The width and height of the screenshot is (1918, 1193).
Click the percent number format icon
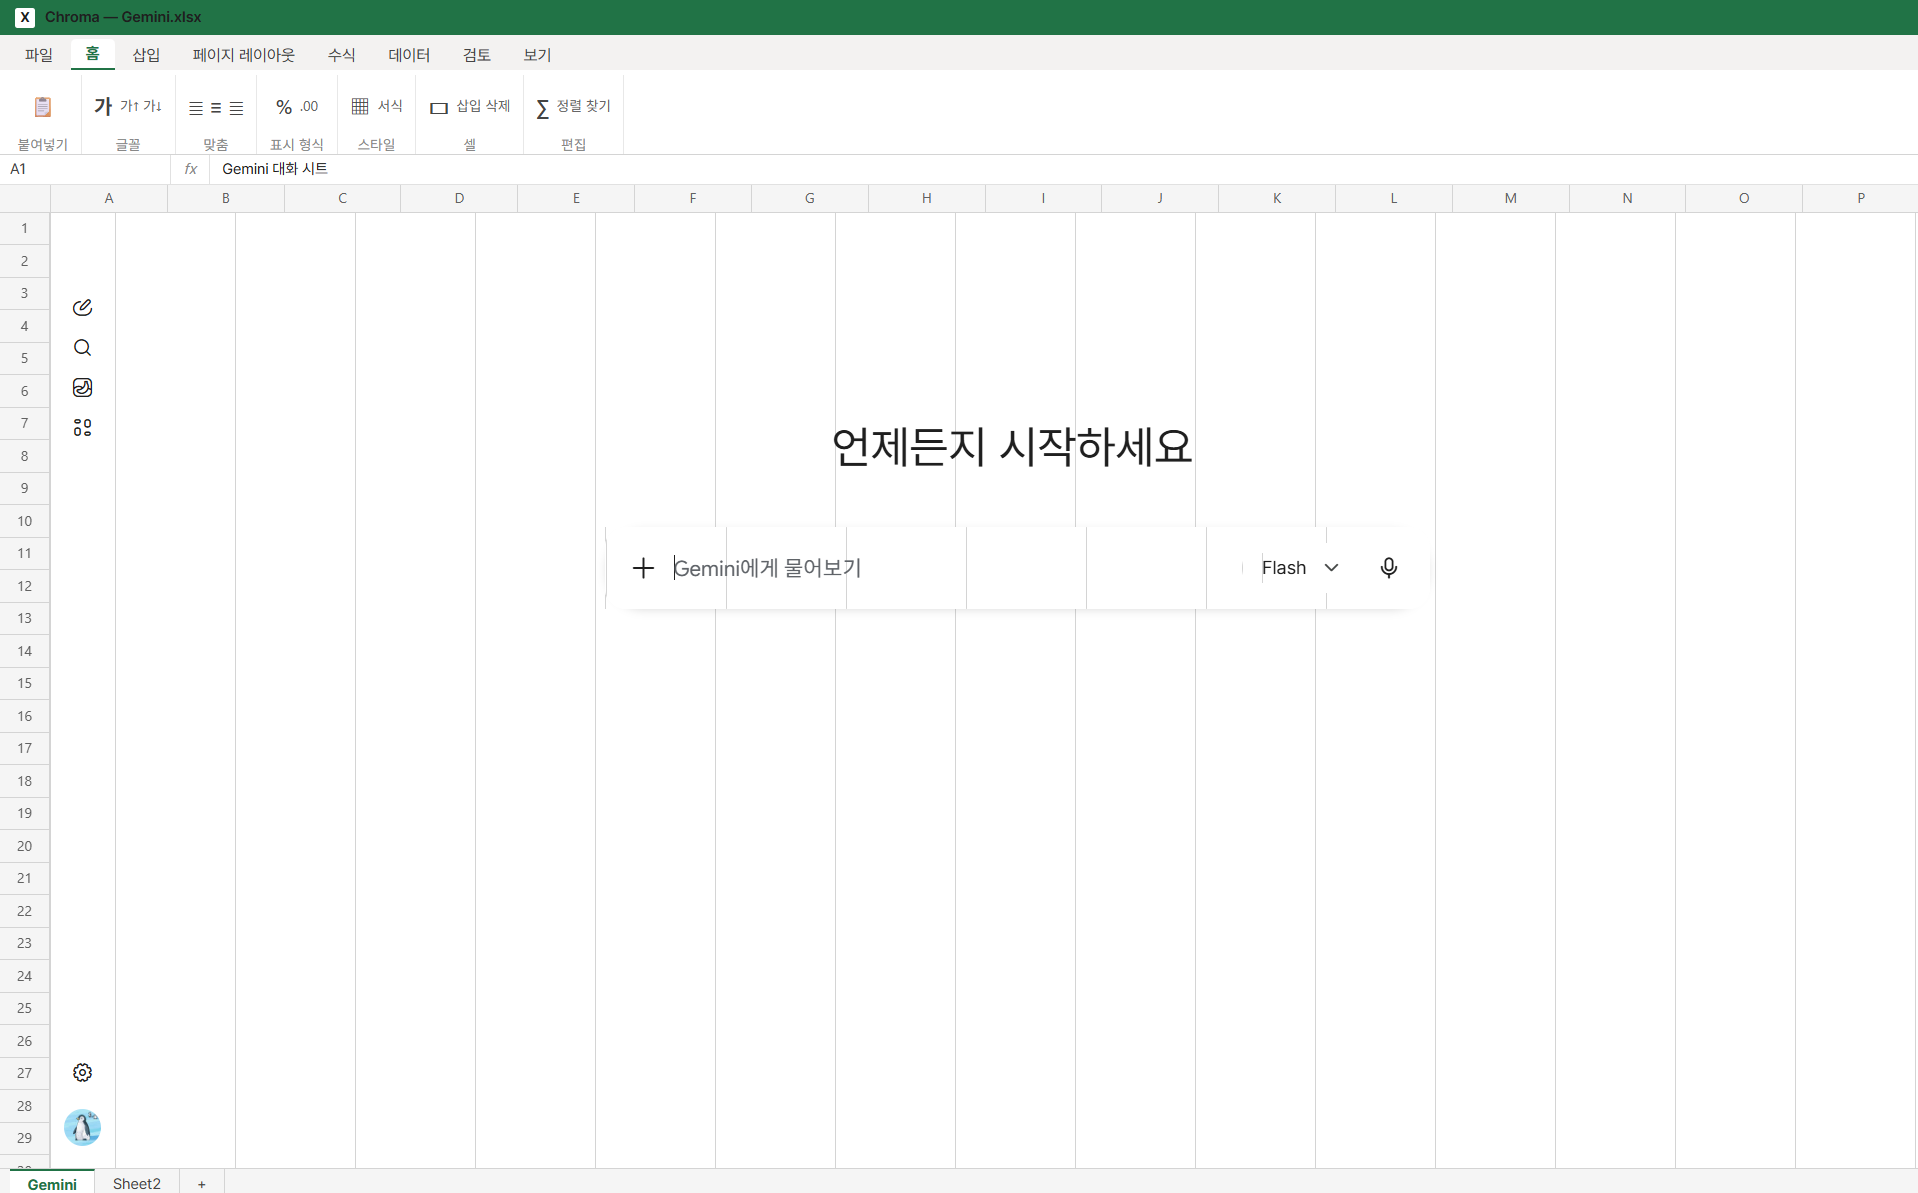(x=284, y=107)
